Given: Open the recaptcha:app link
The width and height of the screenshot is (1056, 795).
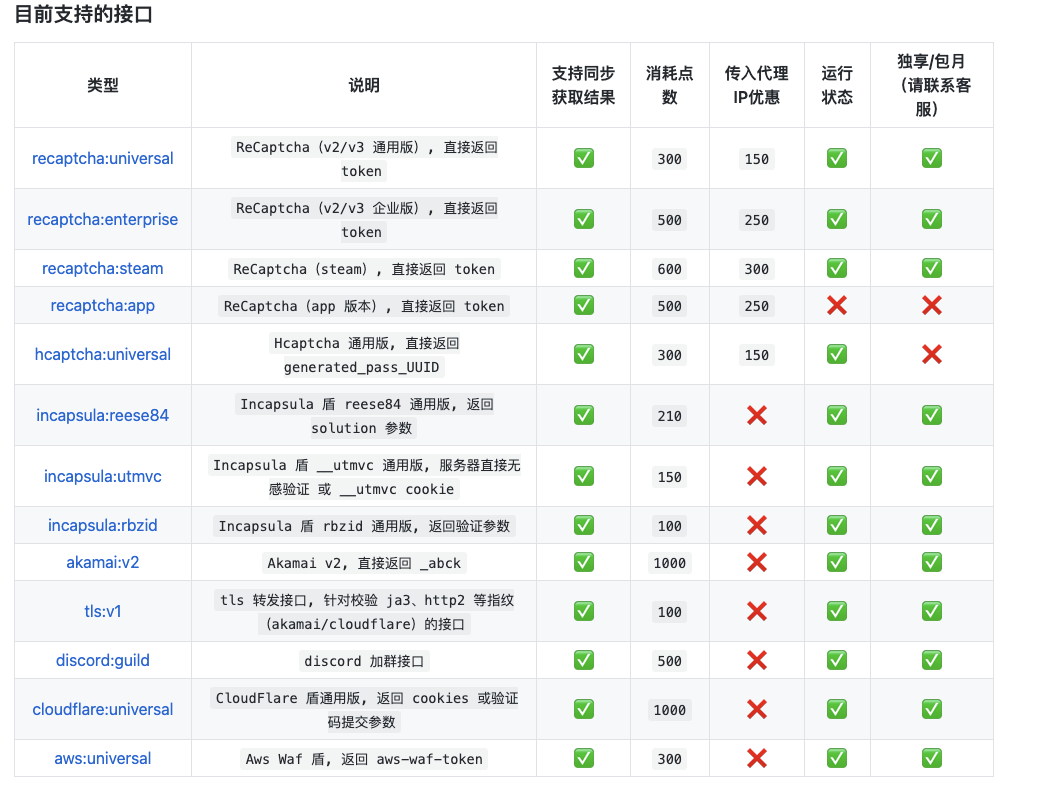Looking at the screenshot, I should [102, 305].
